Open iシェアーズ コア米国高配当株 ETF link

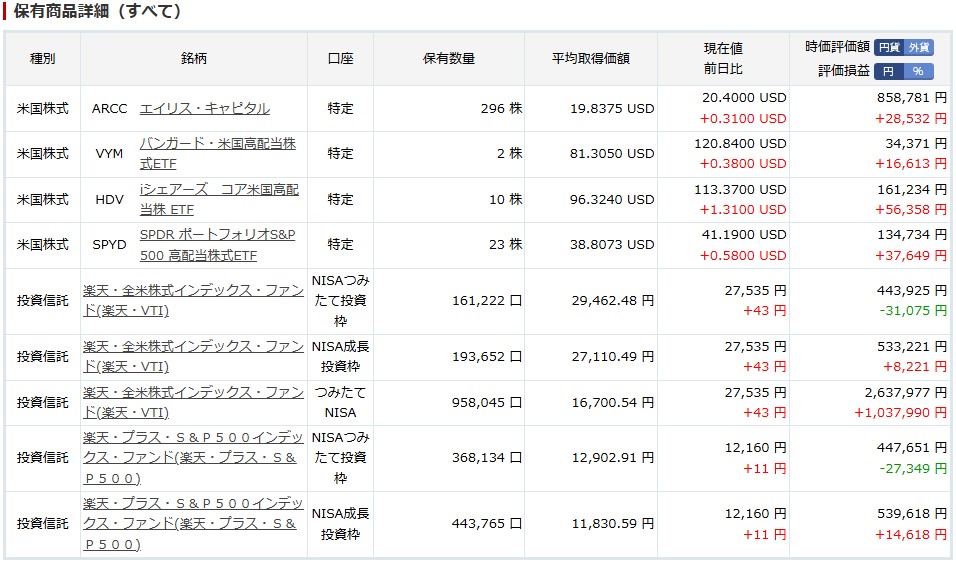[219, 199]
